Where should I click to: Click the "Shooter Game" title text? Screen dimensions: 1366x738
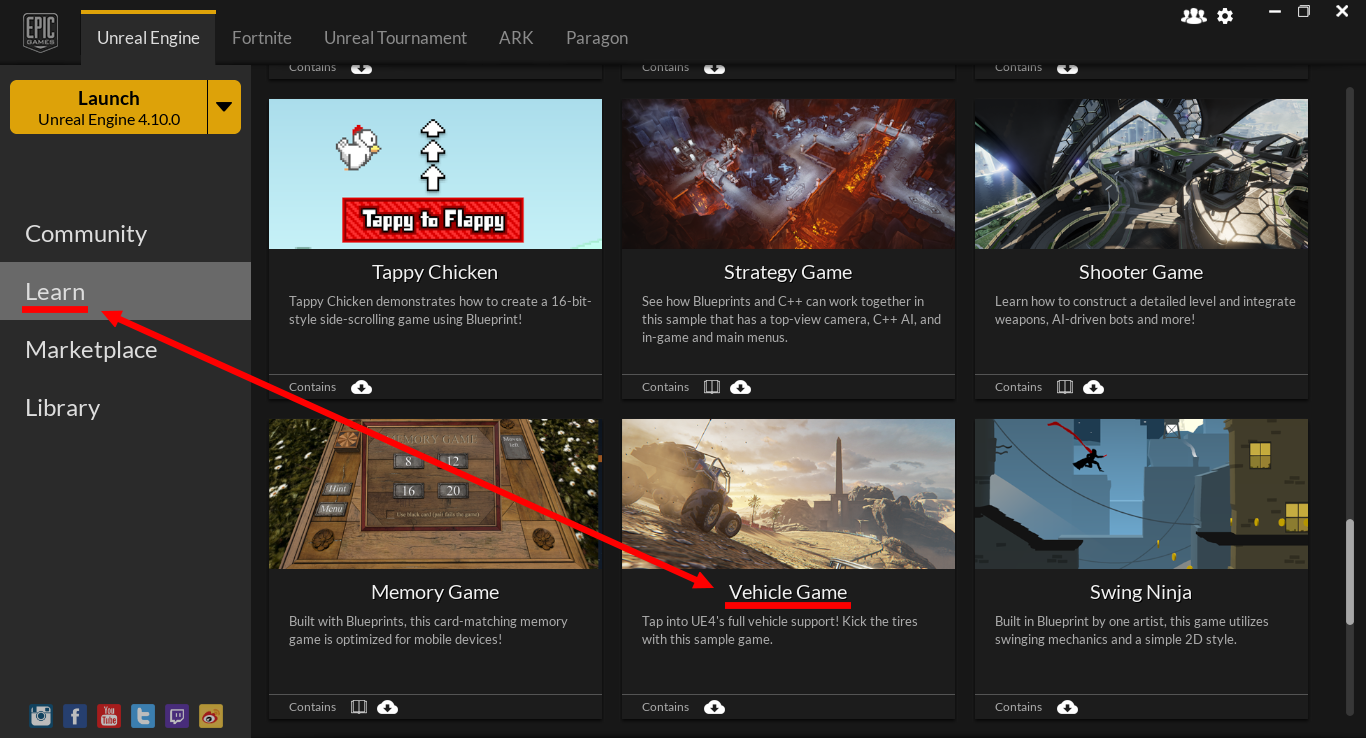coord(1141,272)
